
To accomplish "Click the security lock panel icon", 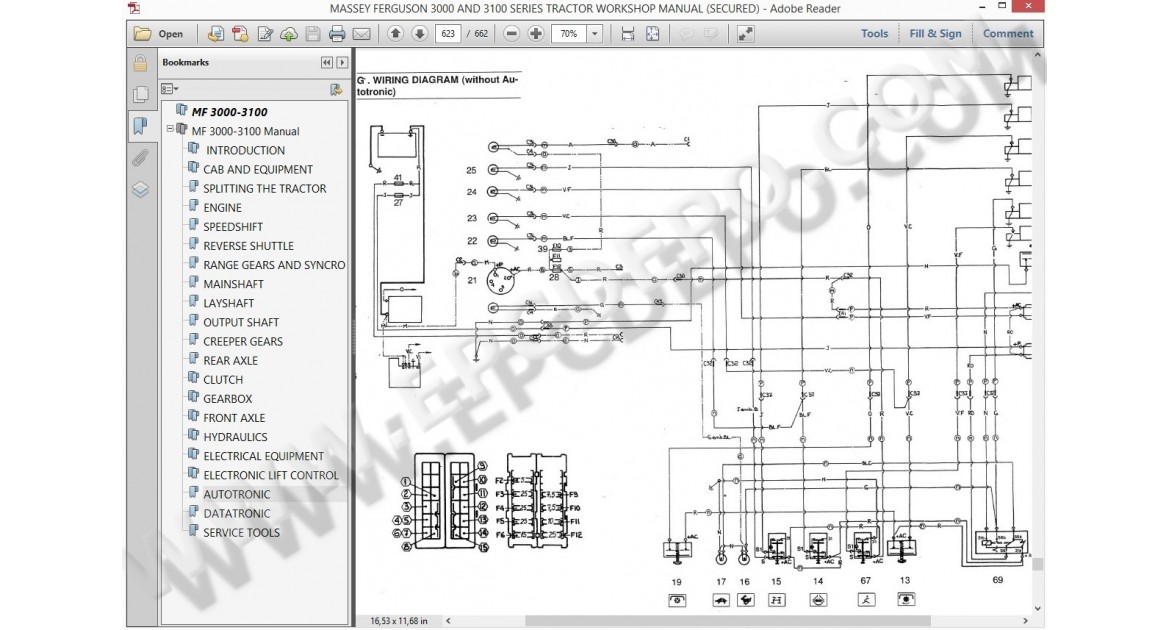I will [x=140, y=63].
